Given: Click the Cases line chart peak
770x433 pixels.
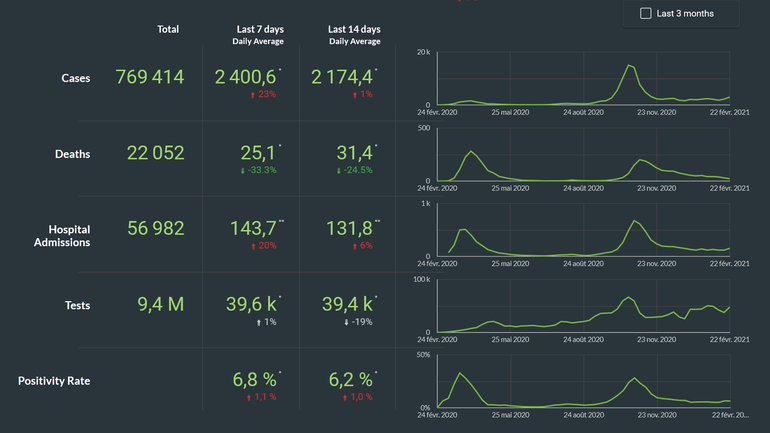Looking at the screenshot, I should [630, 66].
